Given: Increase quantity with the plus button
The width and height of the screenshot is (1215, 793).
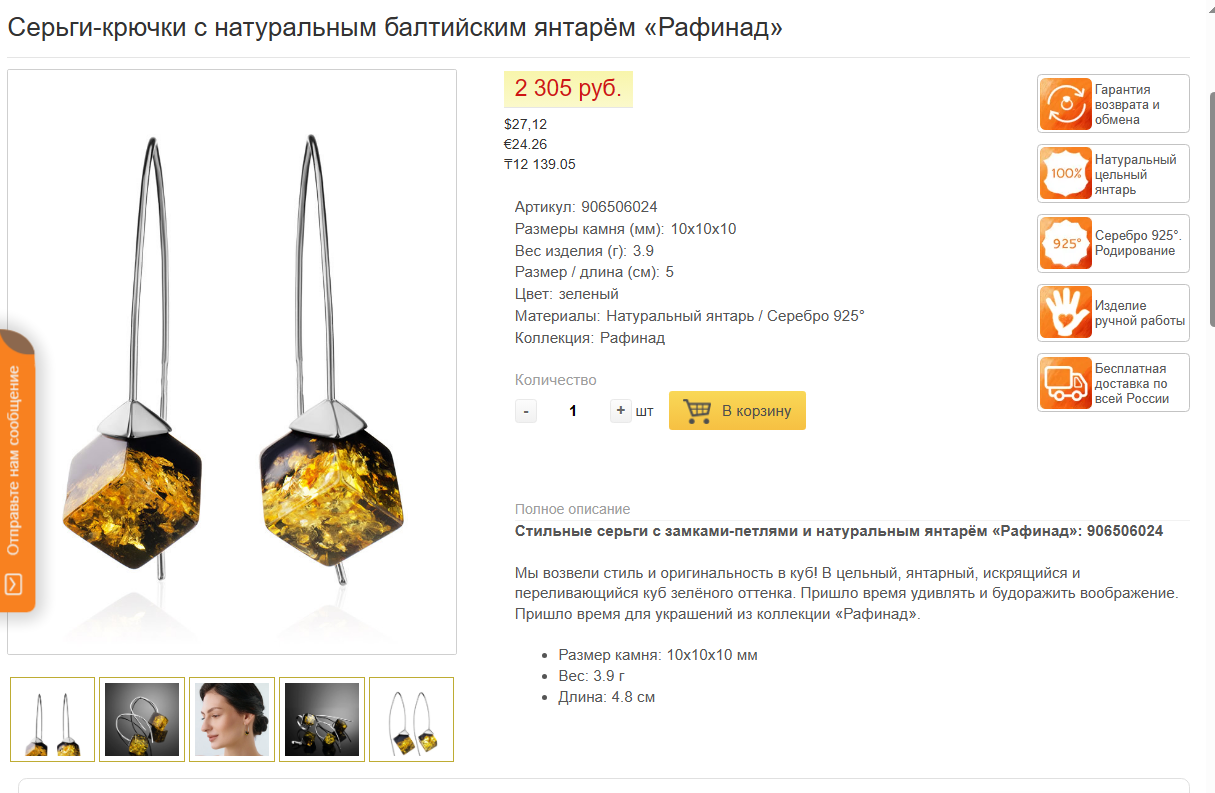Looking at the screenshot, I should click(621, 410).
